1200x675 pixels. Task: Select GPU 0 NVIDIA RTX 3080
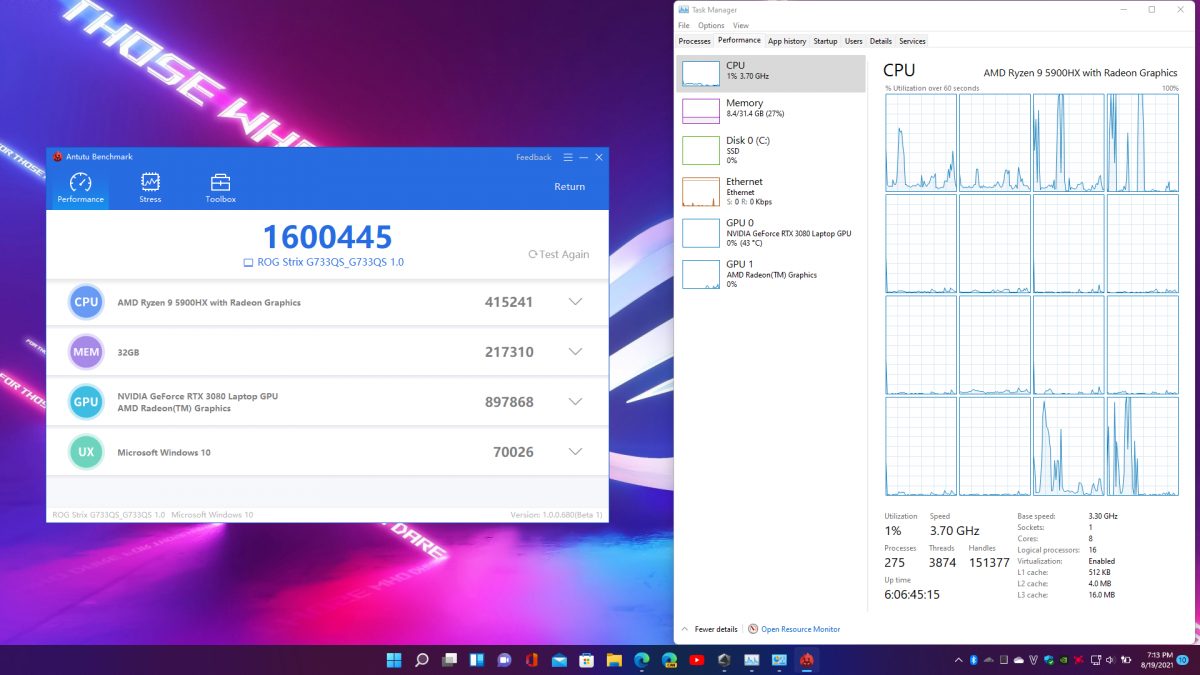point(771,232)
